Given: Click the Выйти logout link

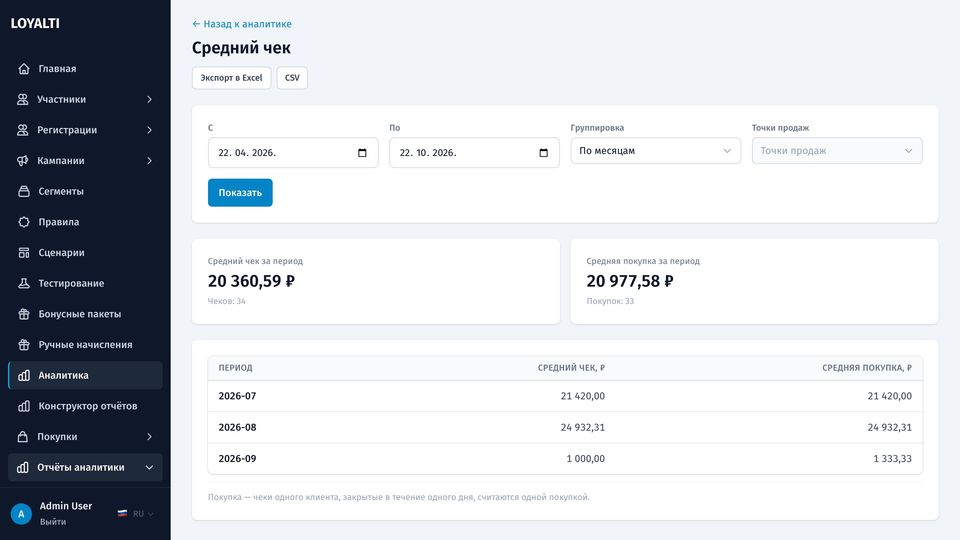Looking at the screenshot, I should [53, 522].
